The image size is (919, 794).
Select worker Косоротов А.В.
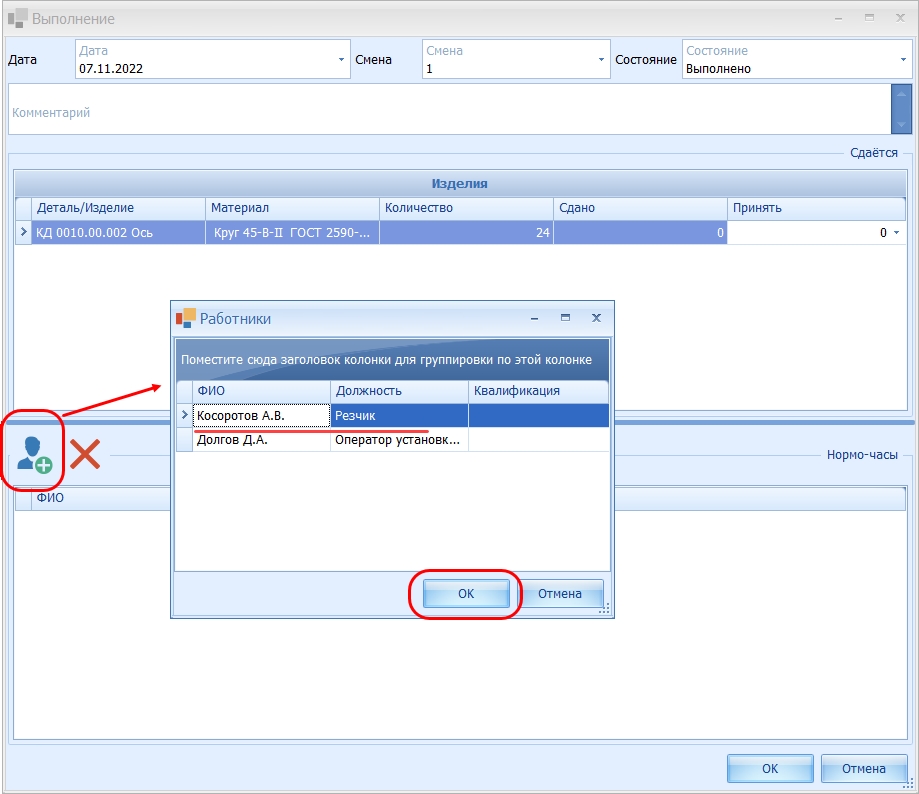(x=261, y=415)
